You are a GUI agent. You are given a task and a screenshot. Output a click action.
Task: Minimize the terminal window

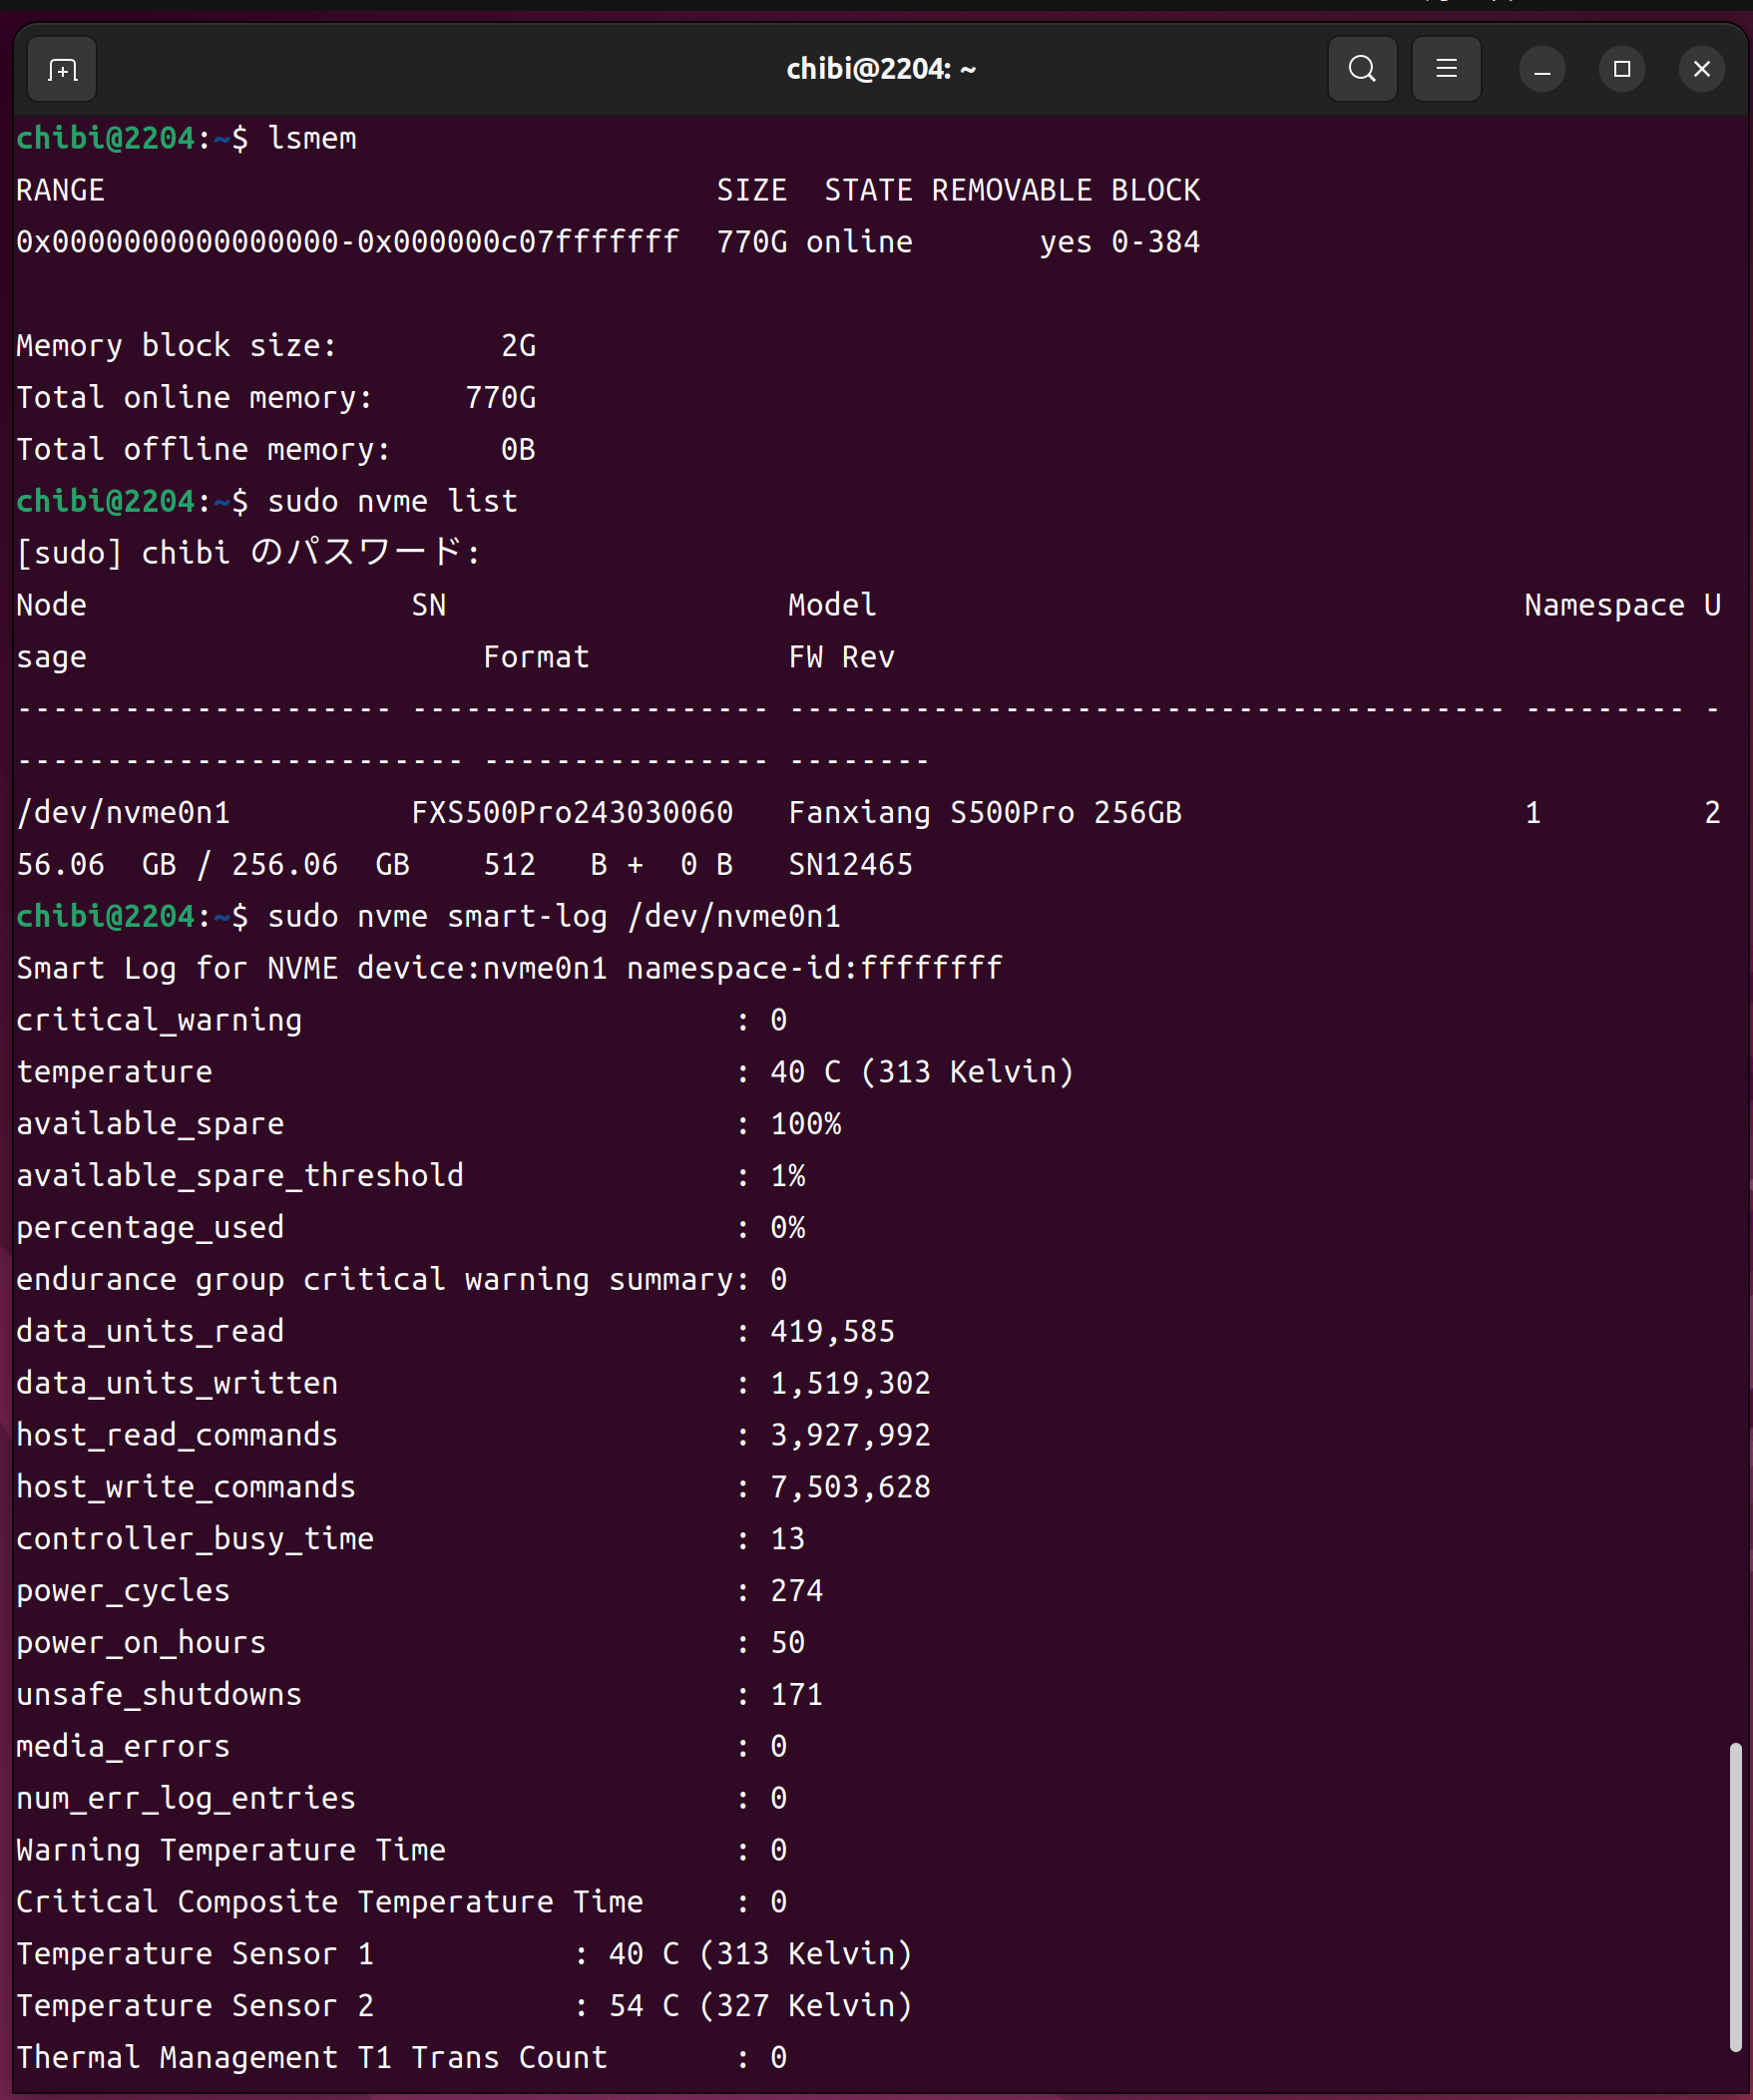1541,70
